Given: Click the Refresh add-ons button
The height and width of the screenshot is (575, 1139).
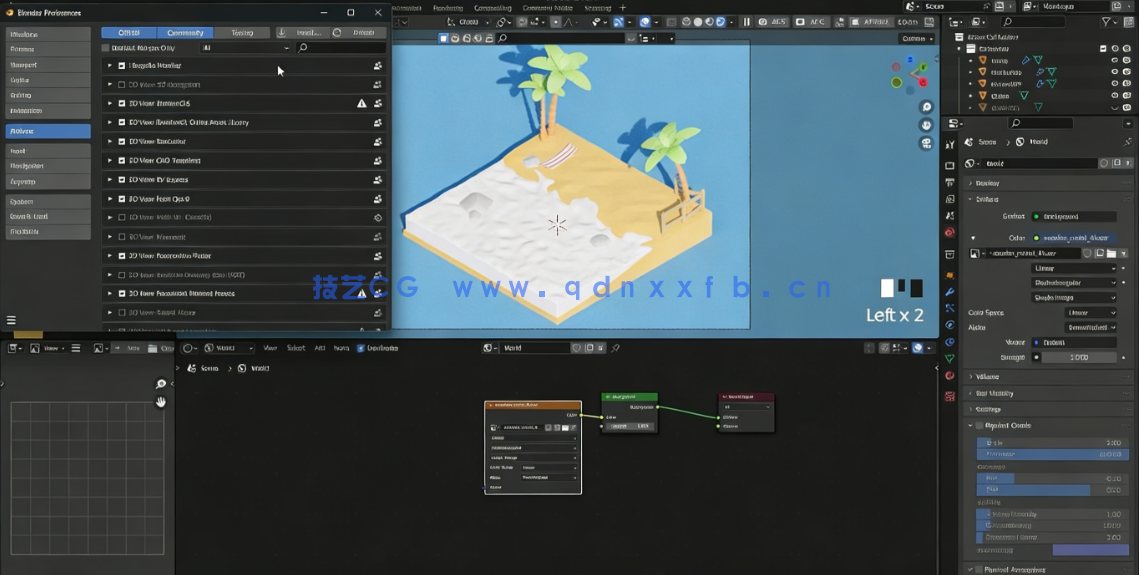Looking at the screenshot, I should coord(358,33).
